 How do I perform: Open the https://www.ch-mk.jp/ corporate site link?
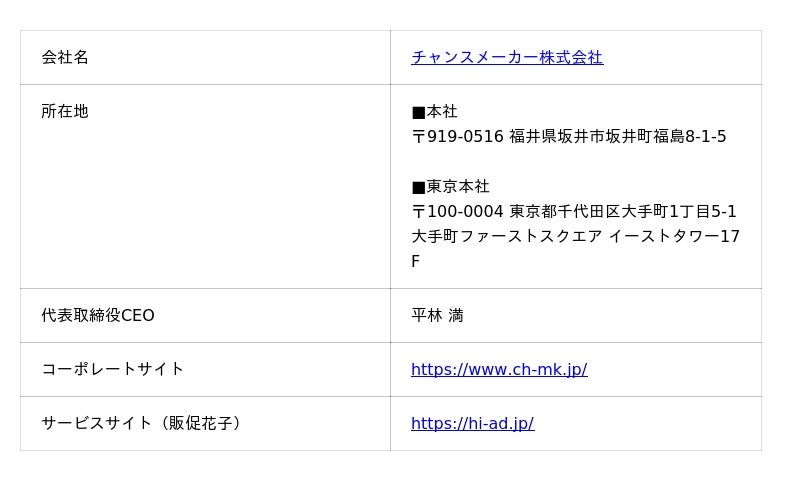pos(499,370)
